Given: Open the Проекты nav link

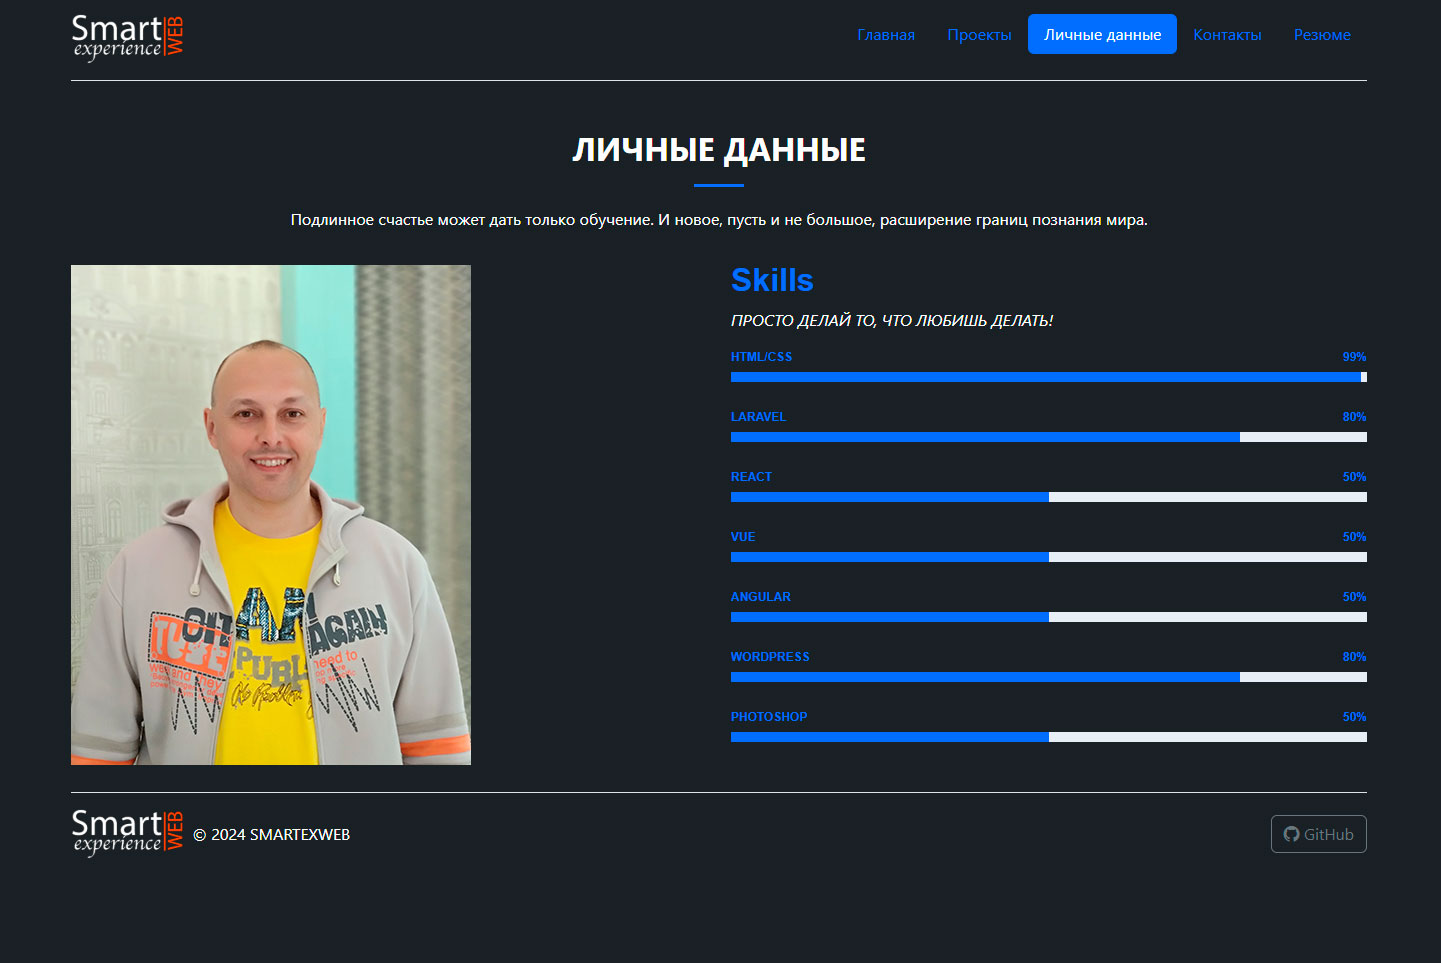Looking at the screenshot, I should pyautogui.click(x=978, y=35).
